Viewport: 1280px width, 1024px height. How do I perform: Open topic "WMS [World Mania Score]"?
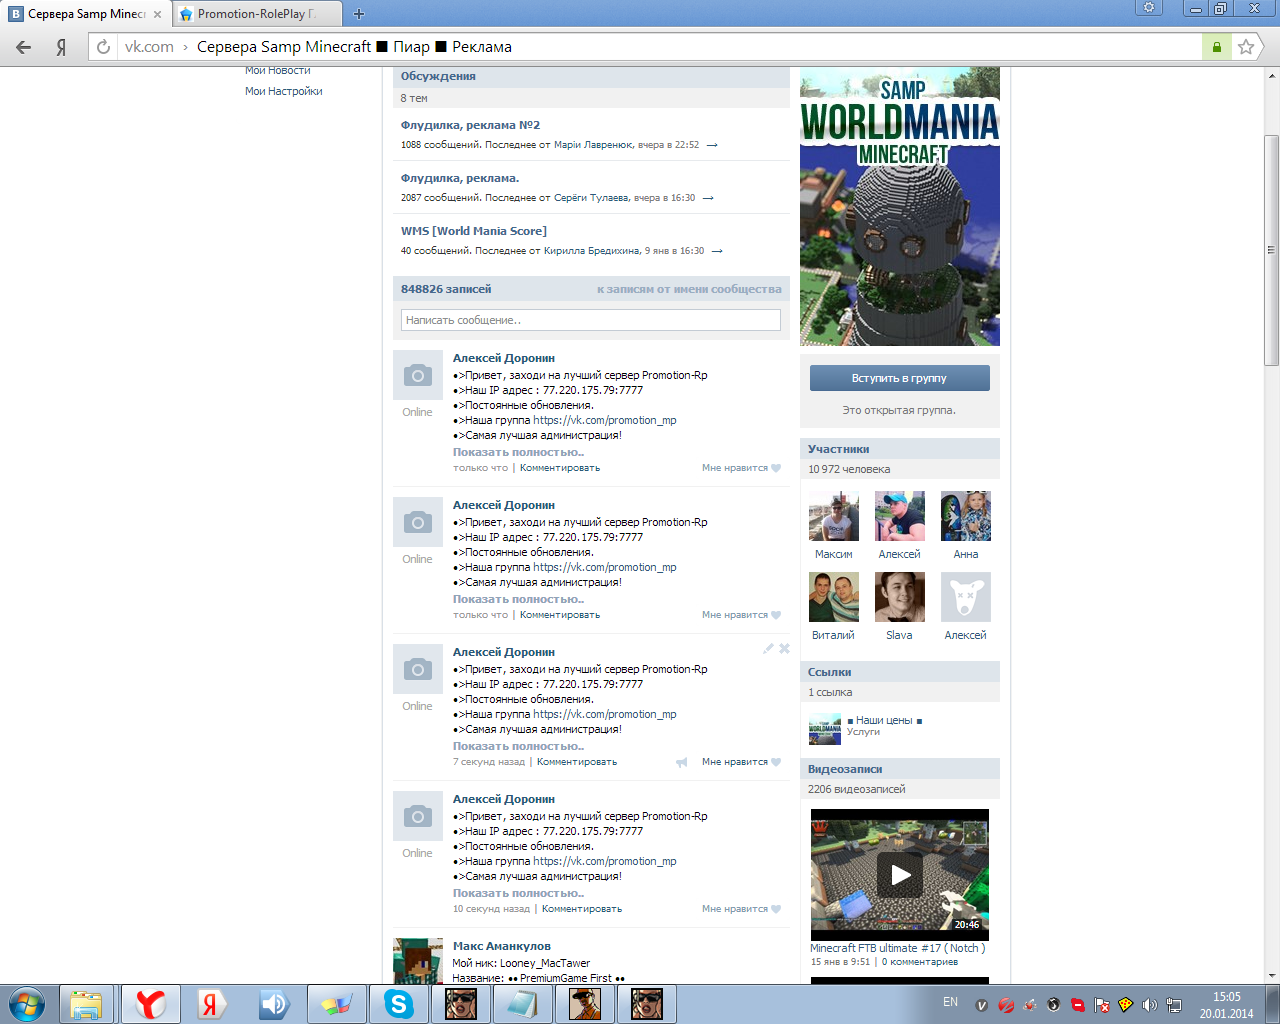click(474, 231)
